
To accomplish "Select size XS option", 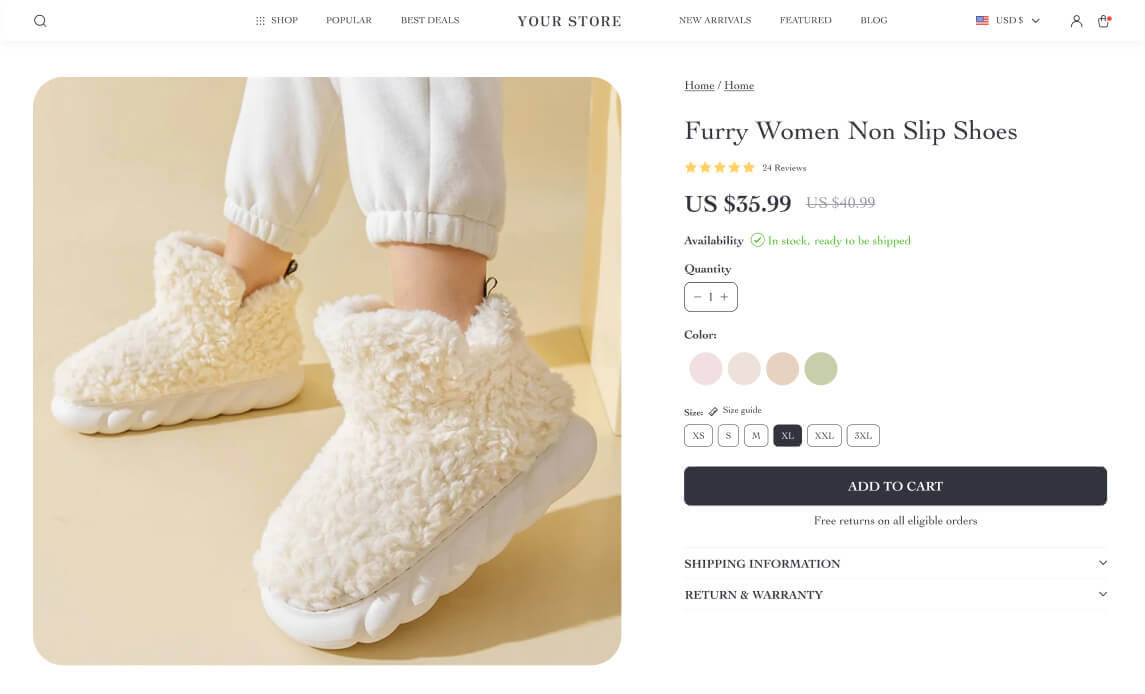I will (698, 436).
